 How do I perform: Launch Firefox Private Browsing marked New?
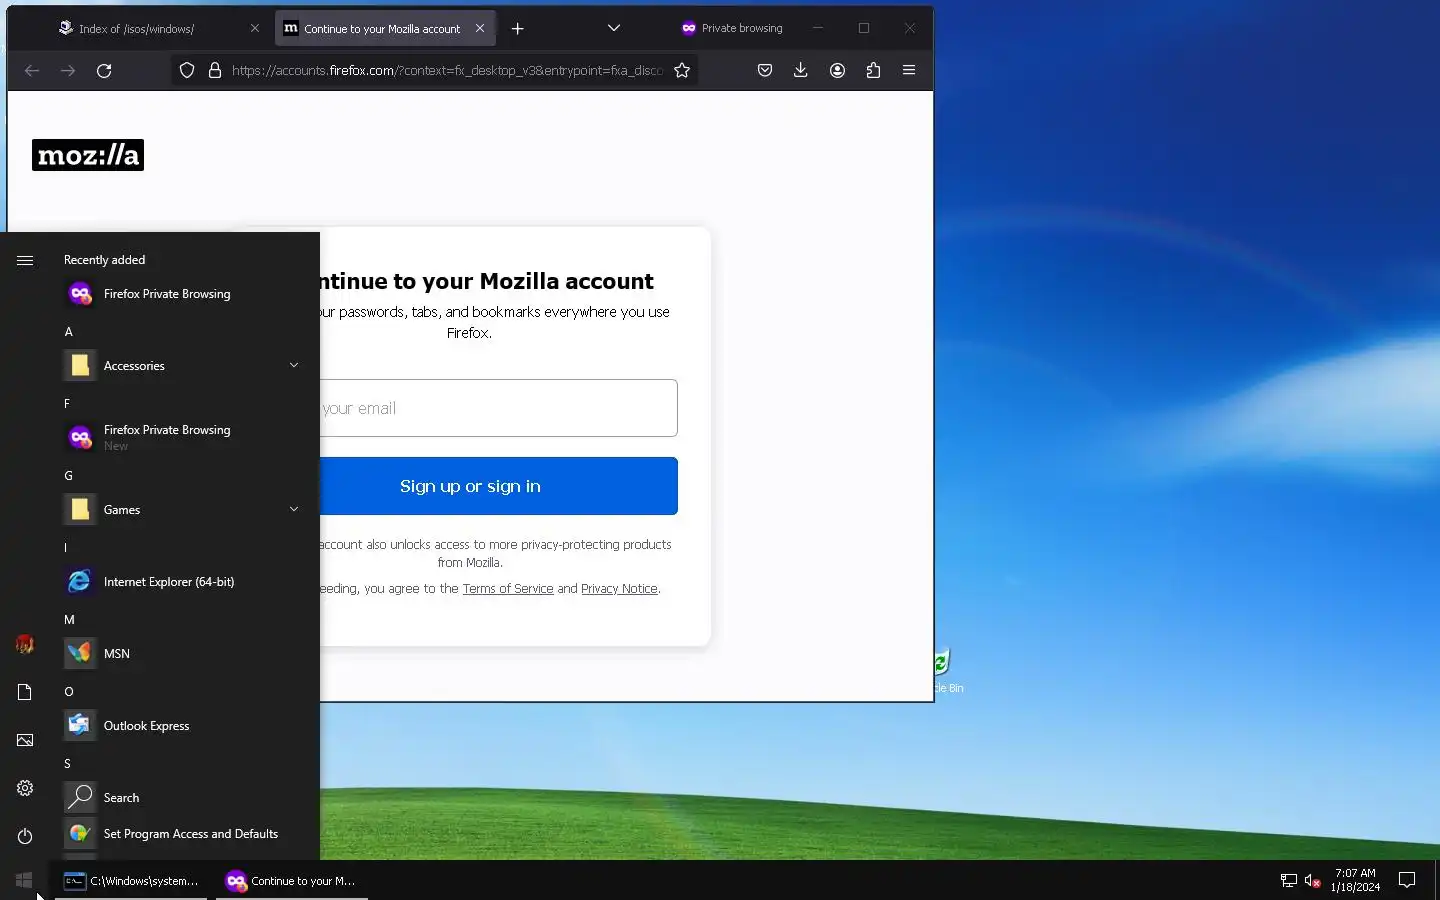(184, 437)
